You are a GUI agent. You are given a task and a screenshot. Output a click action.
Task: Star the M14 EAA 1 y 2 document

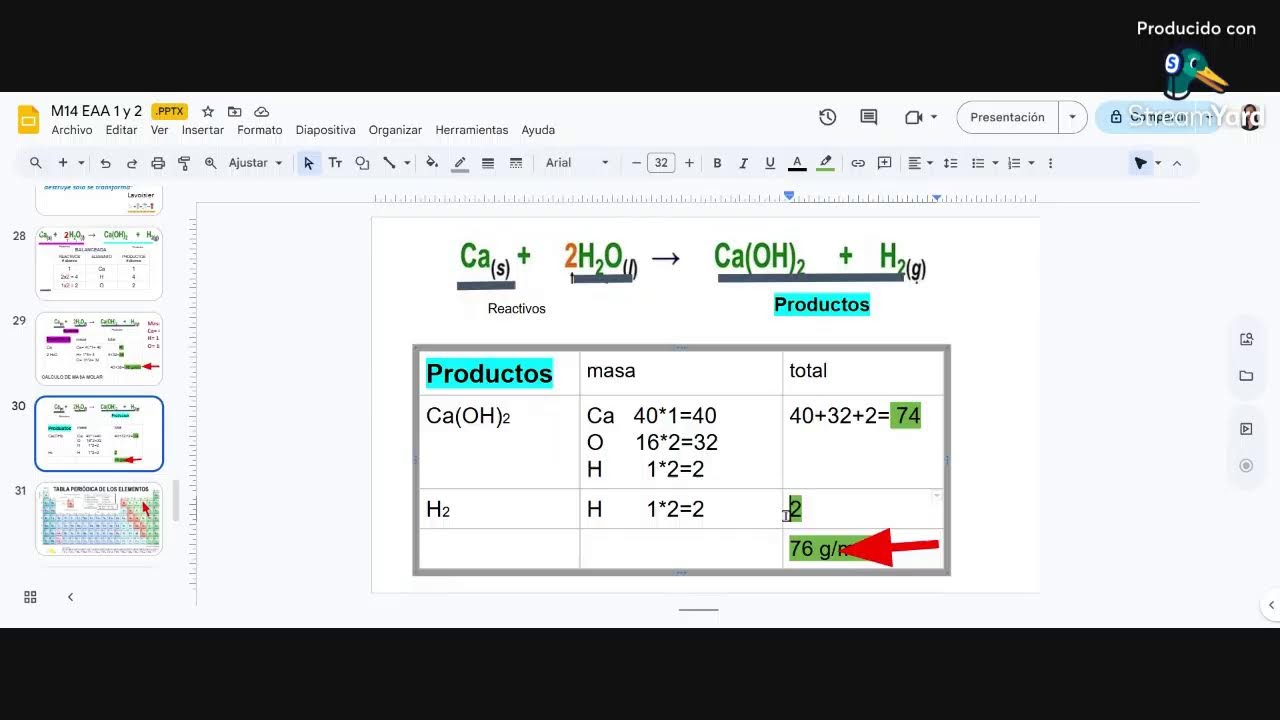click(x=208, y=111)
